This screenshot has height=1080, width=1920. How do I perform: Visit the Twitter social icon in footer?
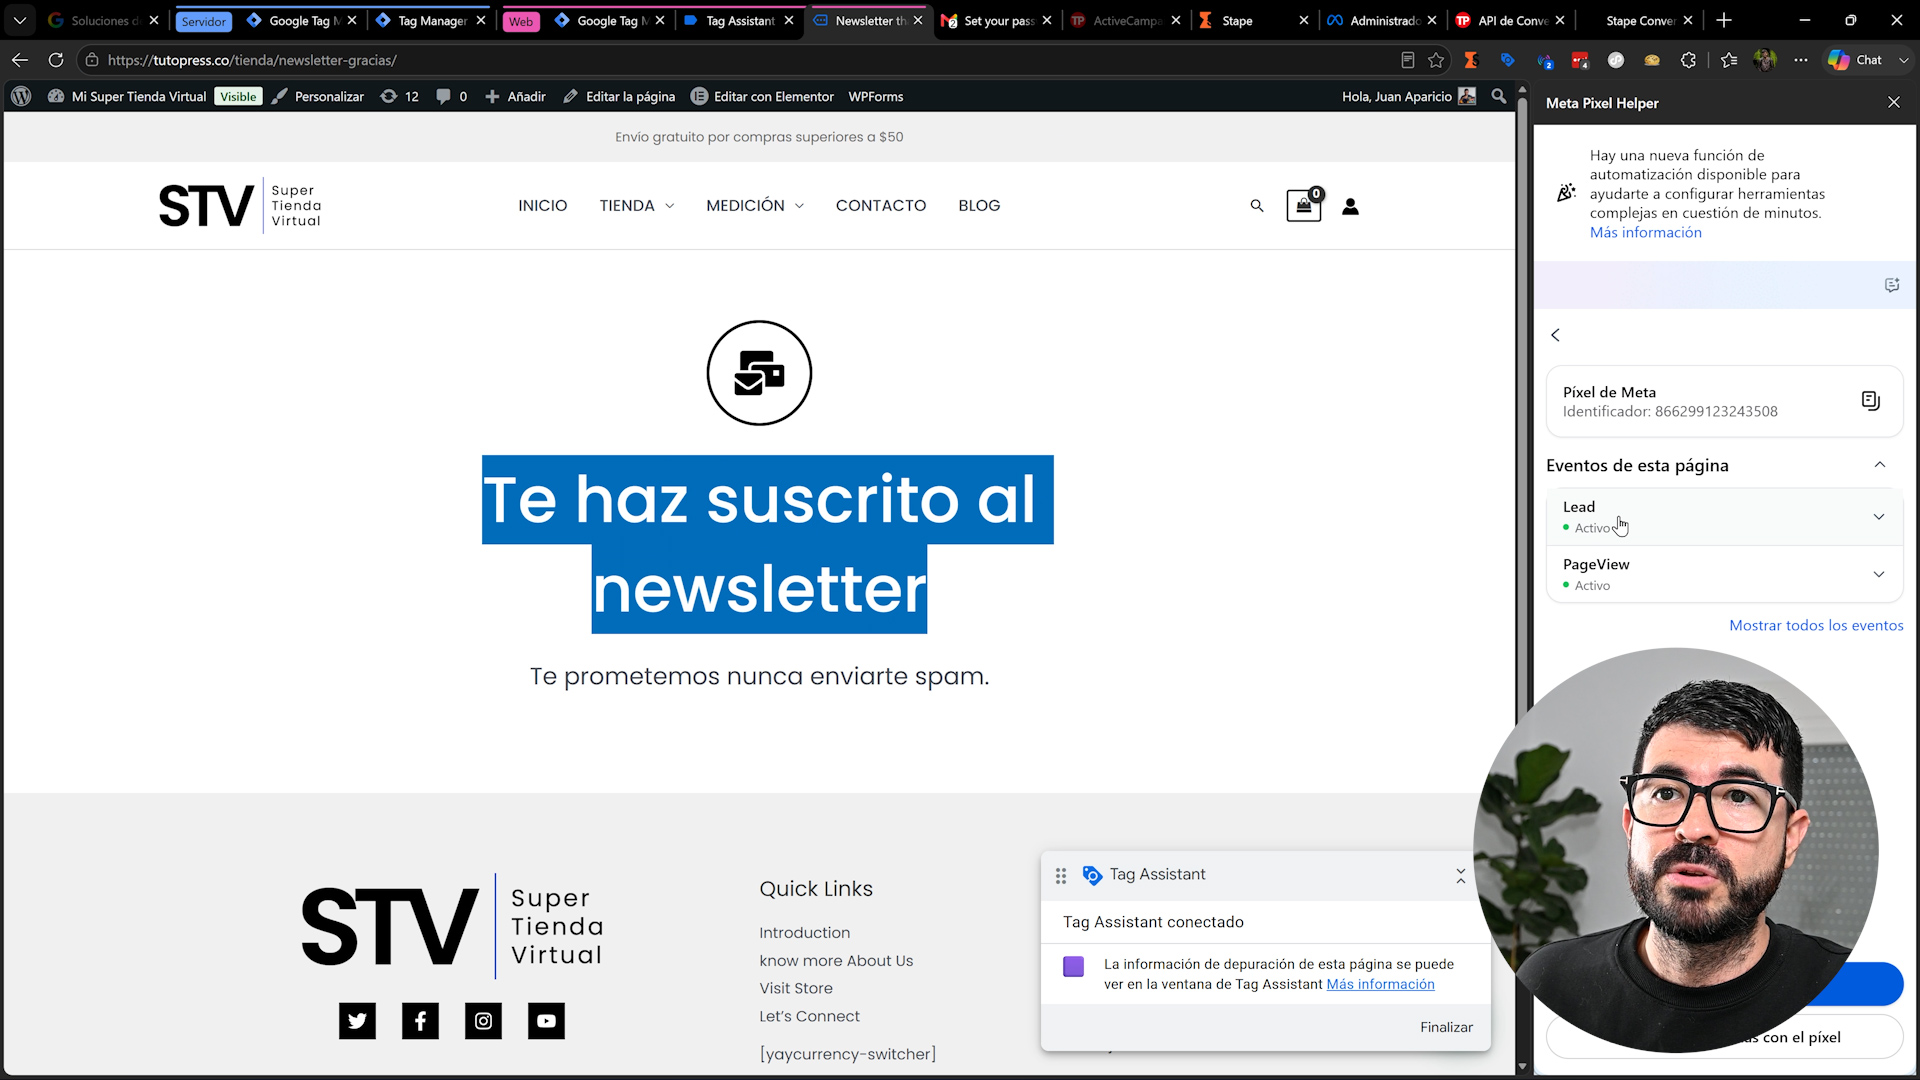[x=357, y=1021]
